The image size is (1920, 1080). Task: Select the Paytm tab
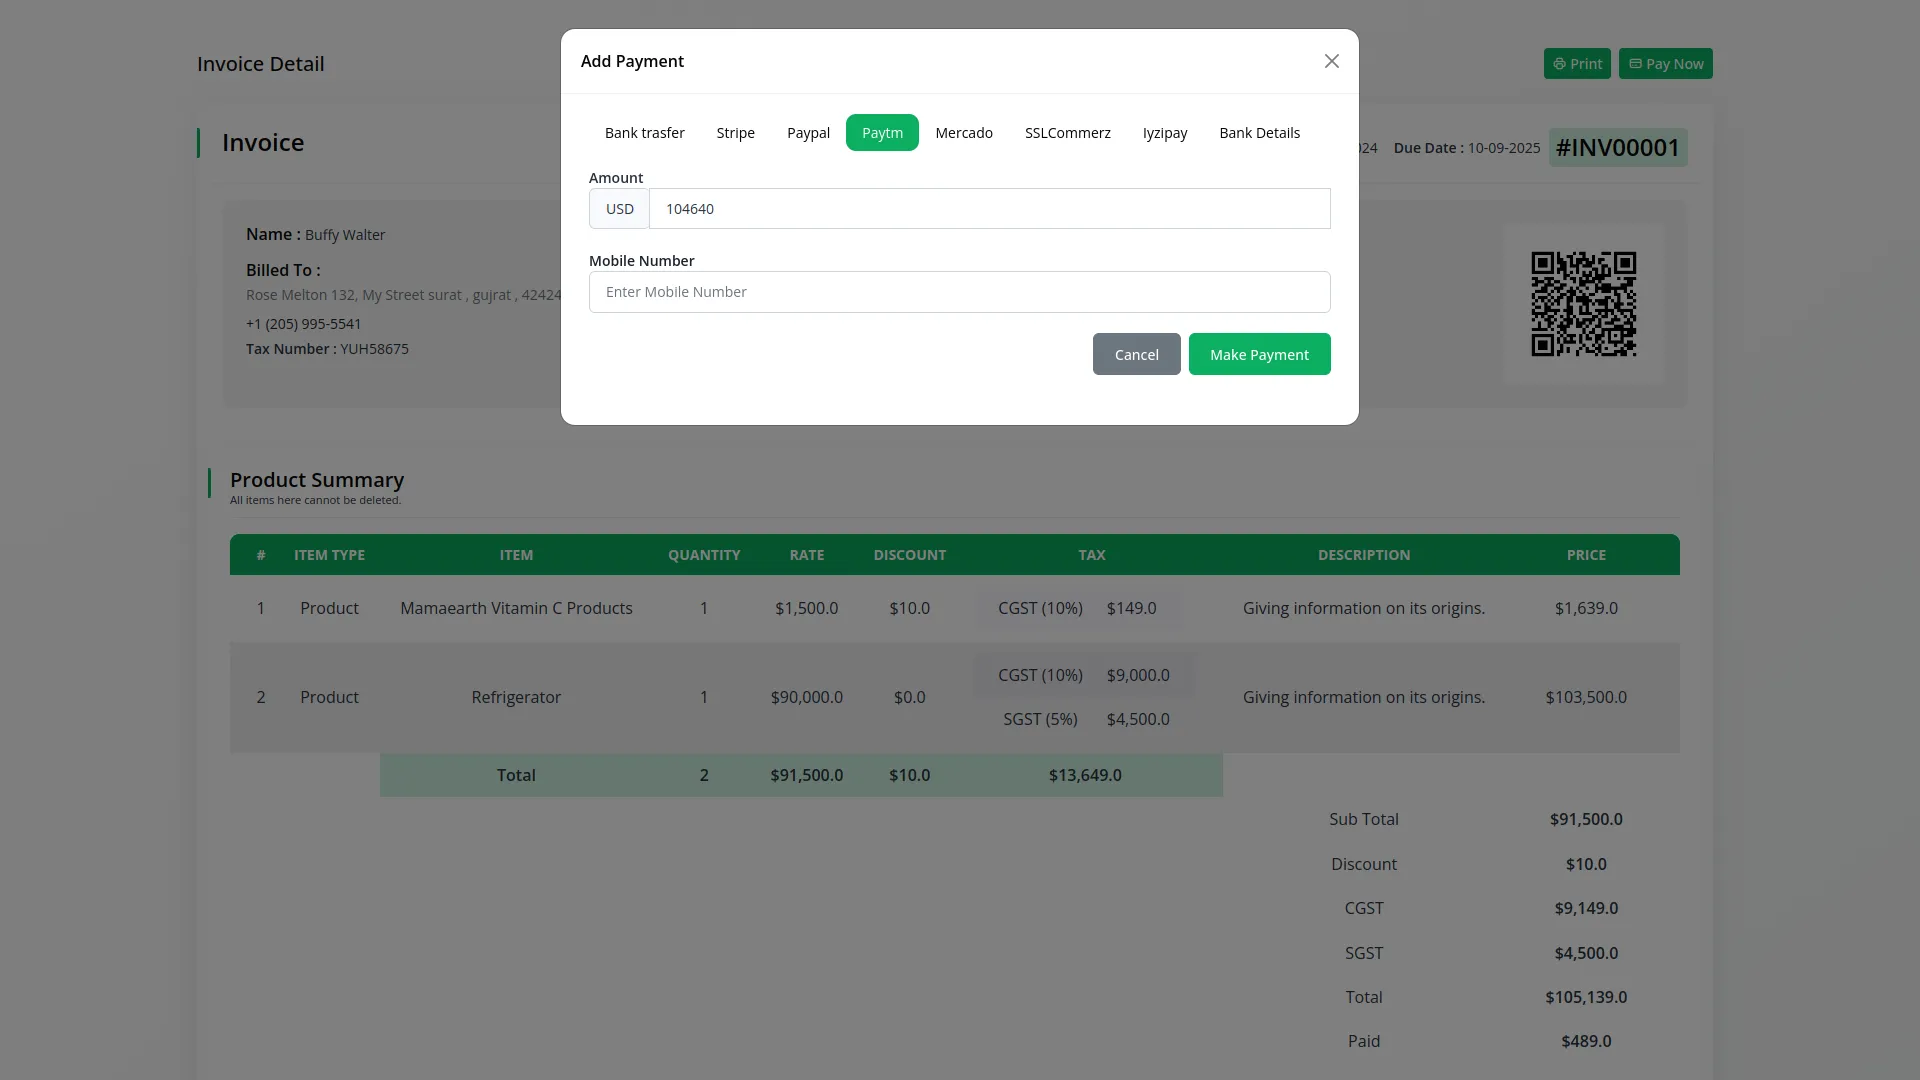point(882,133)
